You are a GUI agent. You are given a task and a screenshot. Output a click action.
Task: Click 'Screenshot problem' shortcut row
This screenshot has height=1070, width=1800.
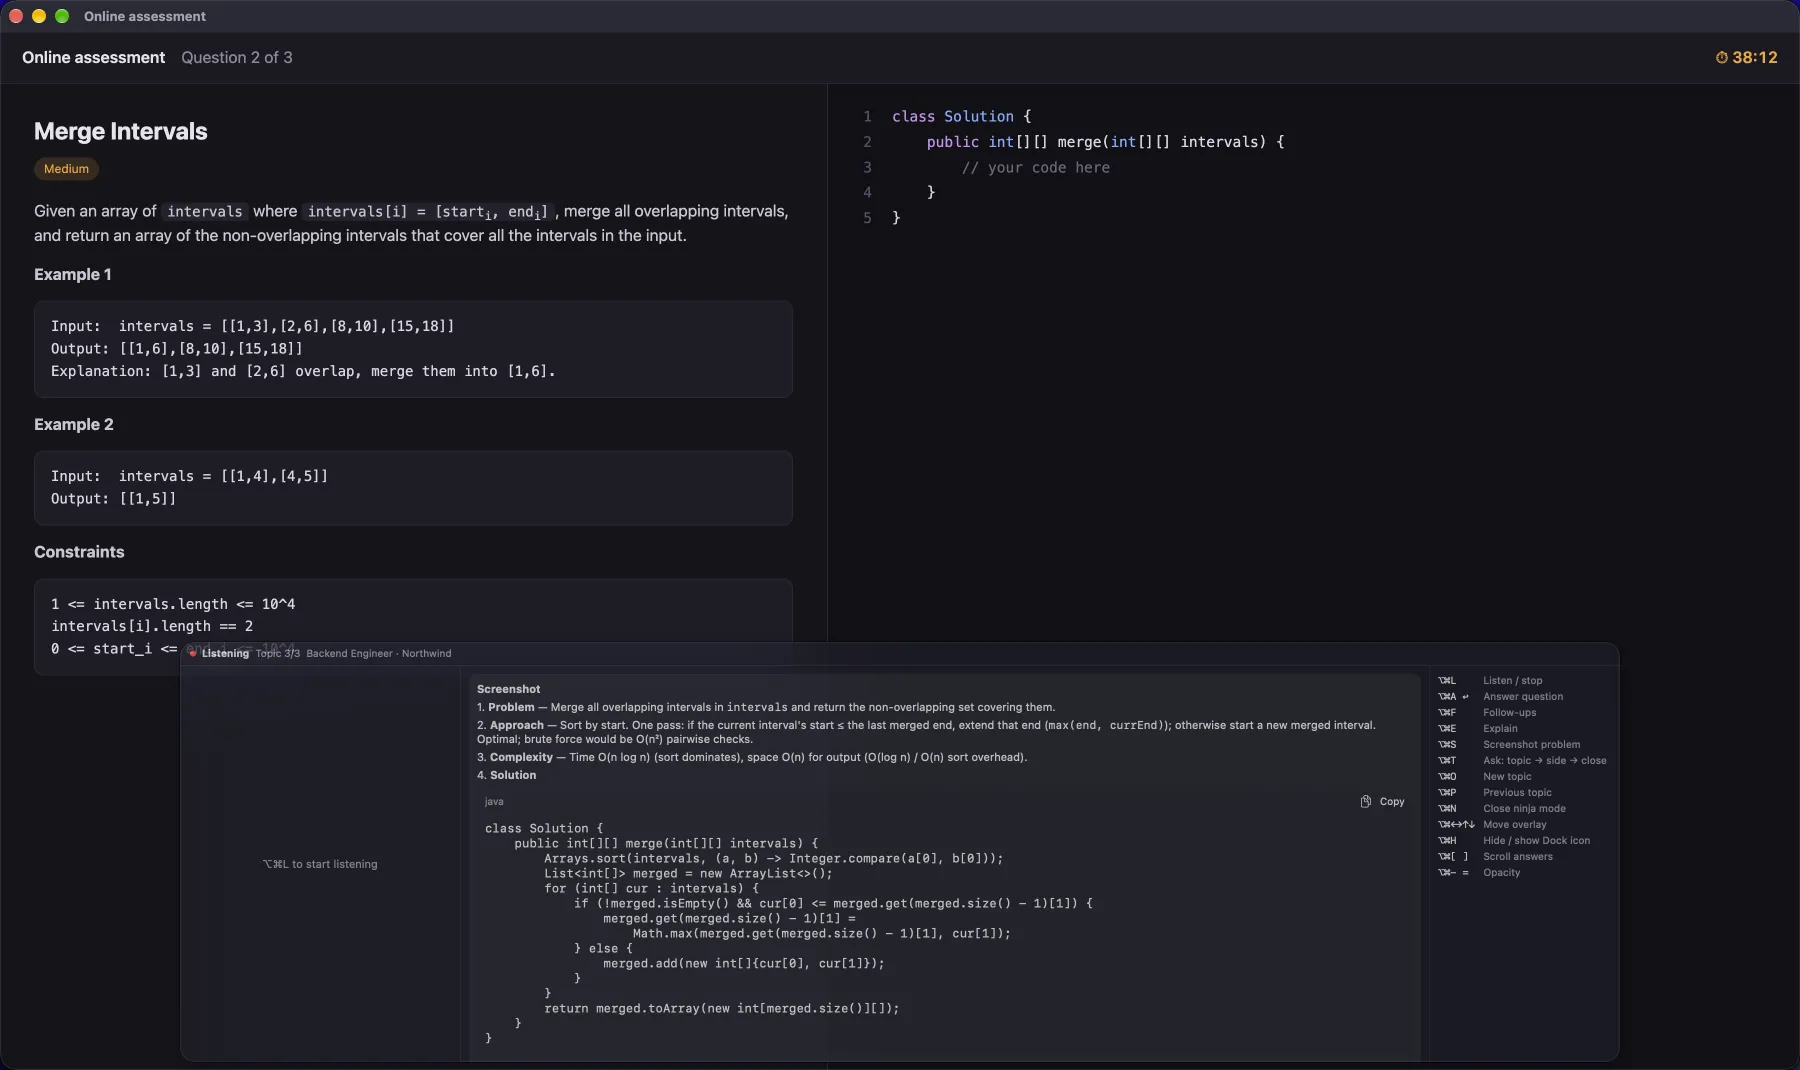(x=1524, y=745)
